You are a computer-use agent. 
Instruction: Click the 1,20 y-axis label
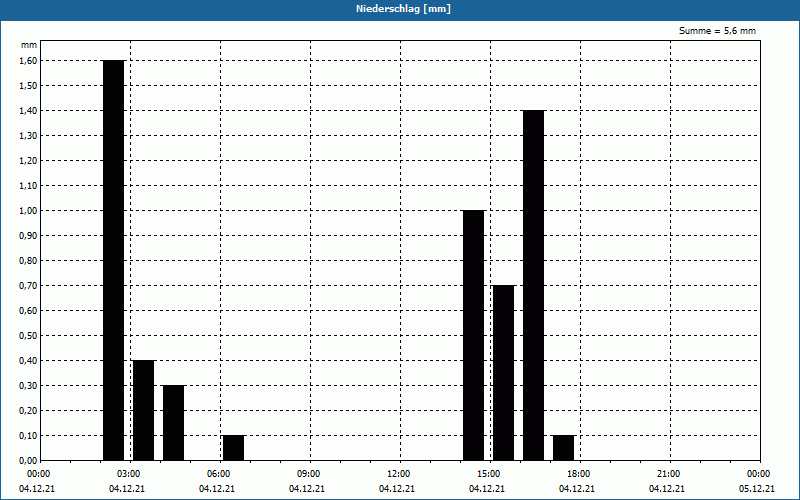tap(28, 160)
